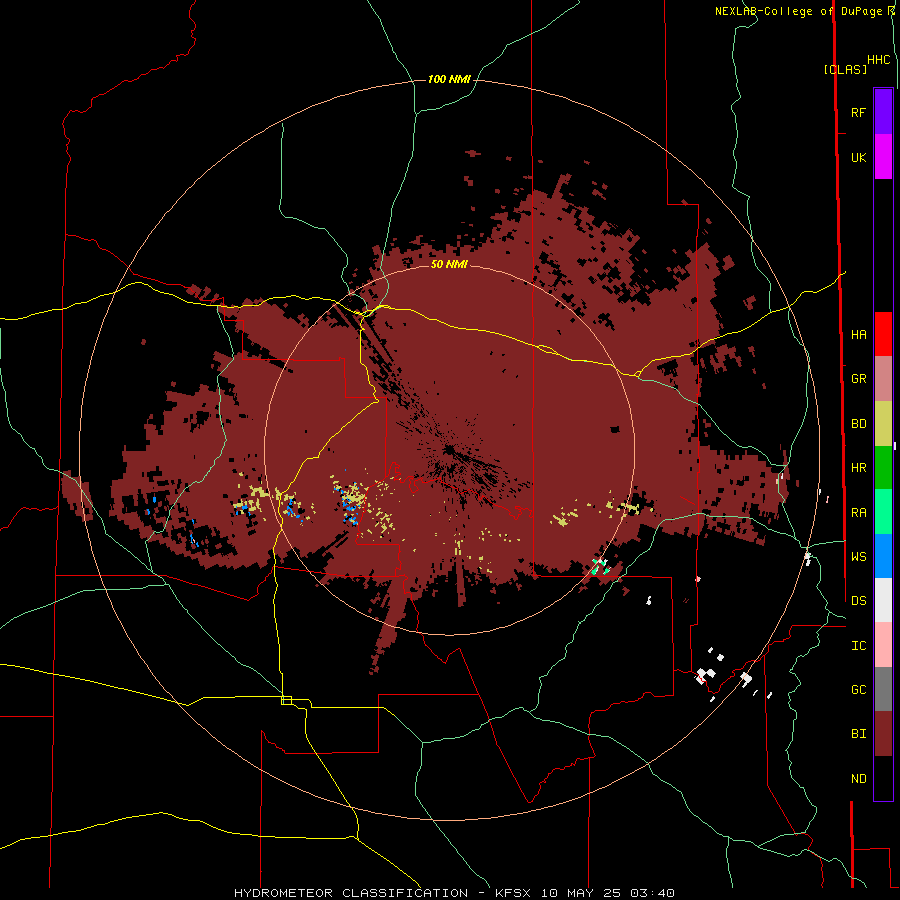Click the ND legend label
Screen dimensions: 900x900
859,778
